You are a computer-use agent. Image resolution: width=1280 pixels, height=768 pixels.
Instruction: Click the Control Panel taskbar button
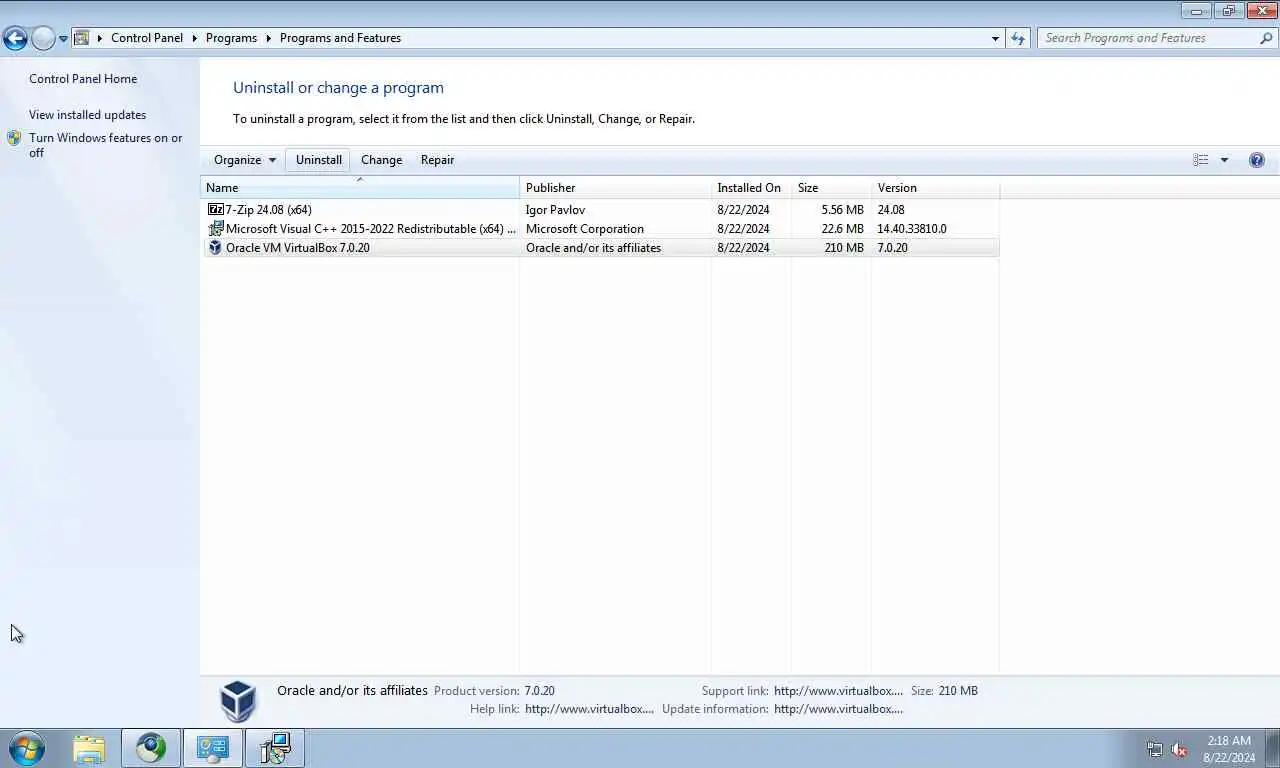213,748
